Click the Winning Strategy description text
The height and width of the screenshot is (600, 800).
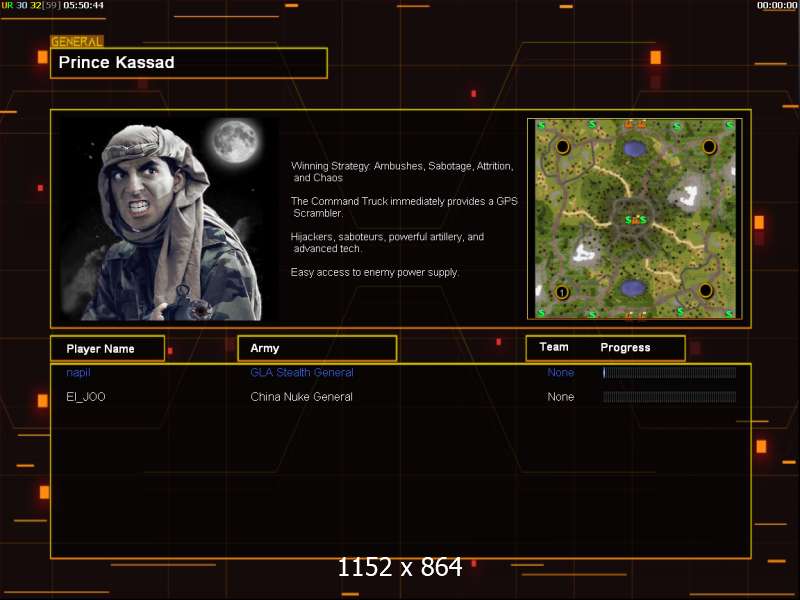pyautogui.click(x=402, y=172)
